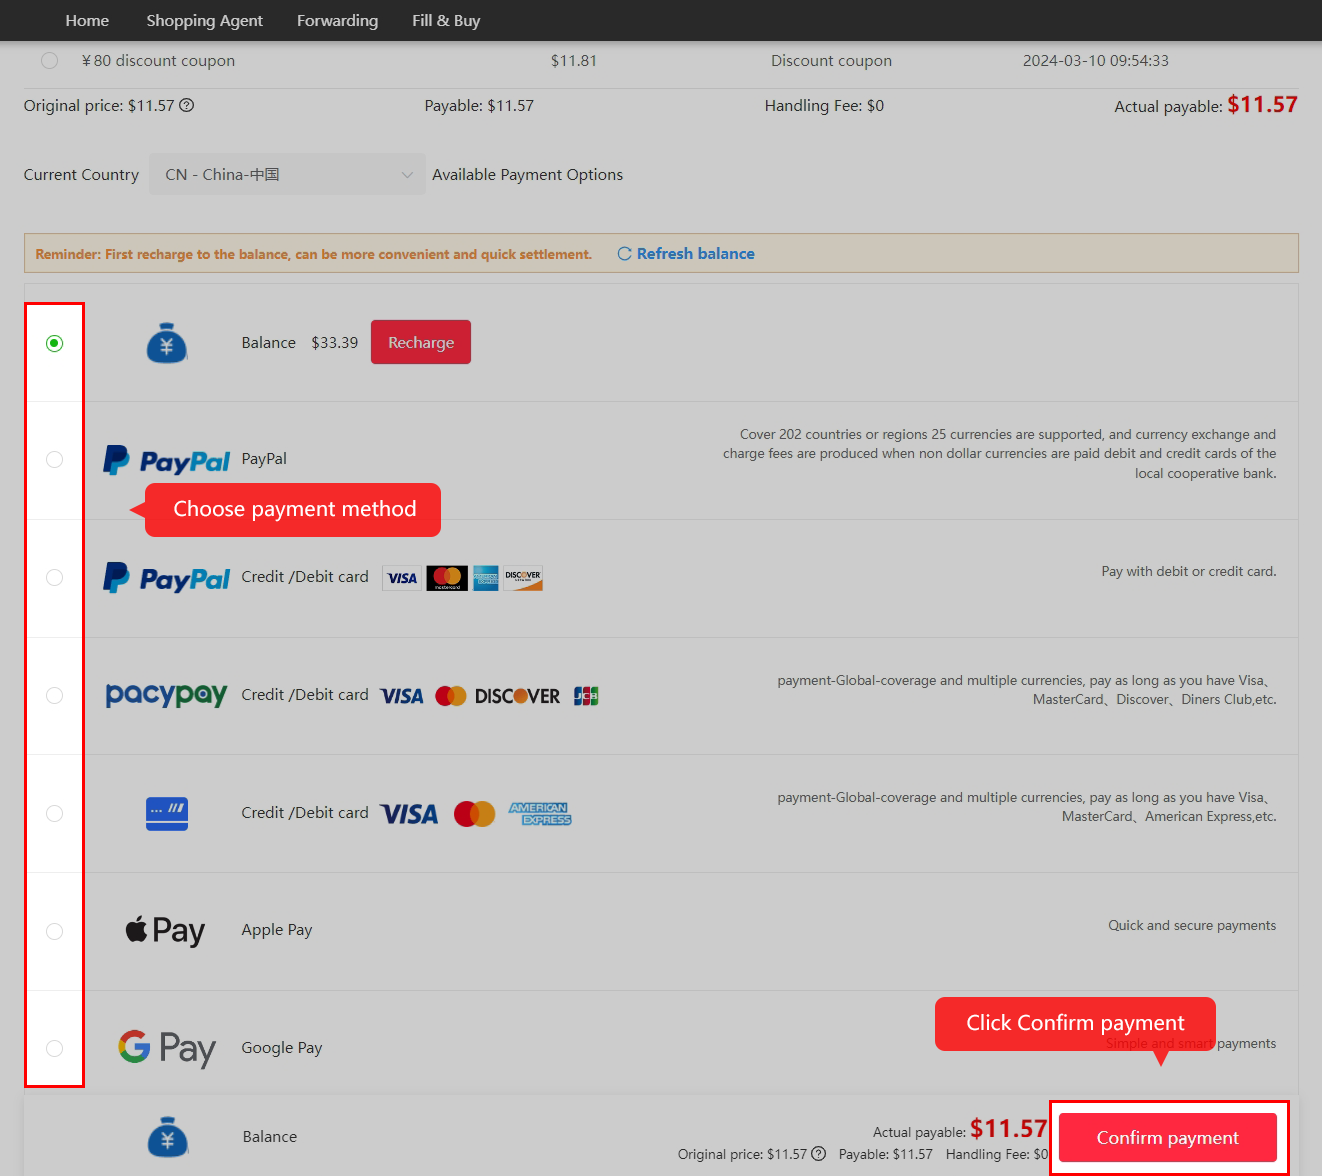
Task: Click the Refresh balance link
Action: pos(686,253)
